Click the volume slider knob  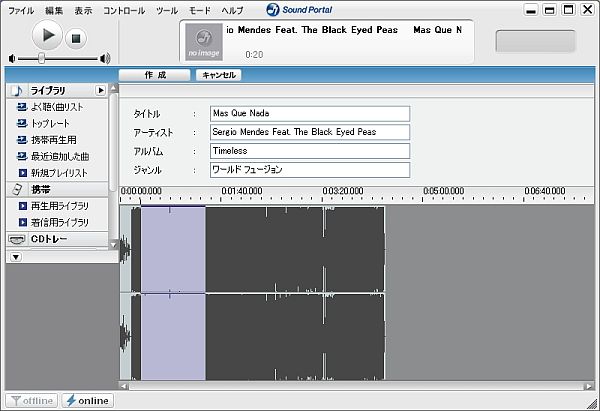pyautogui.click(x=41, y=58)
